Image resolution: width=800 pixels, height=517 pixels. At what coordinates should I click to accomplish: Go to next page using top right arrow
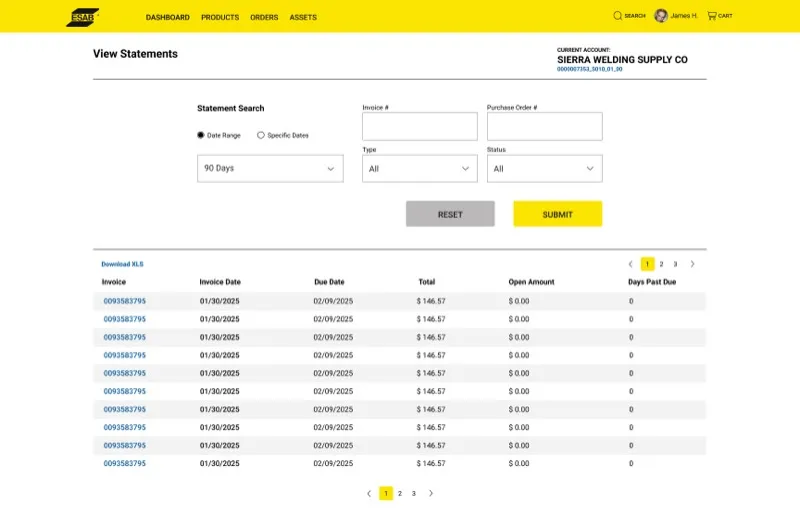click(692, 264)
